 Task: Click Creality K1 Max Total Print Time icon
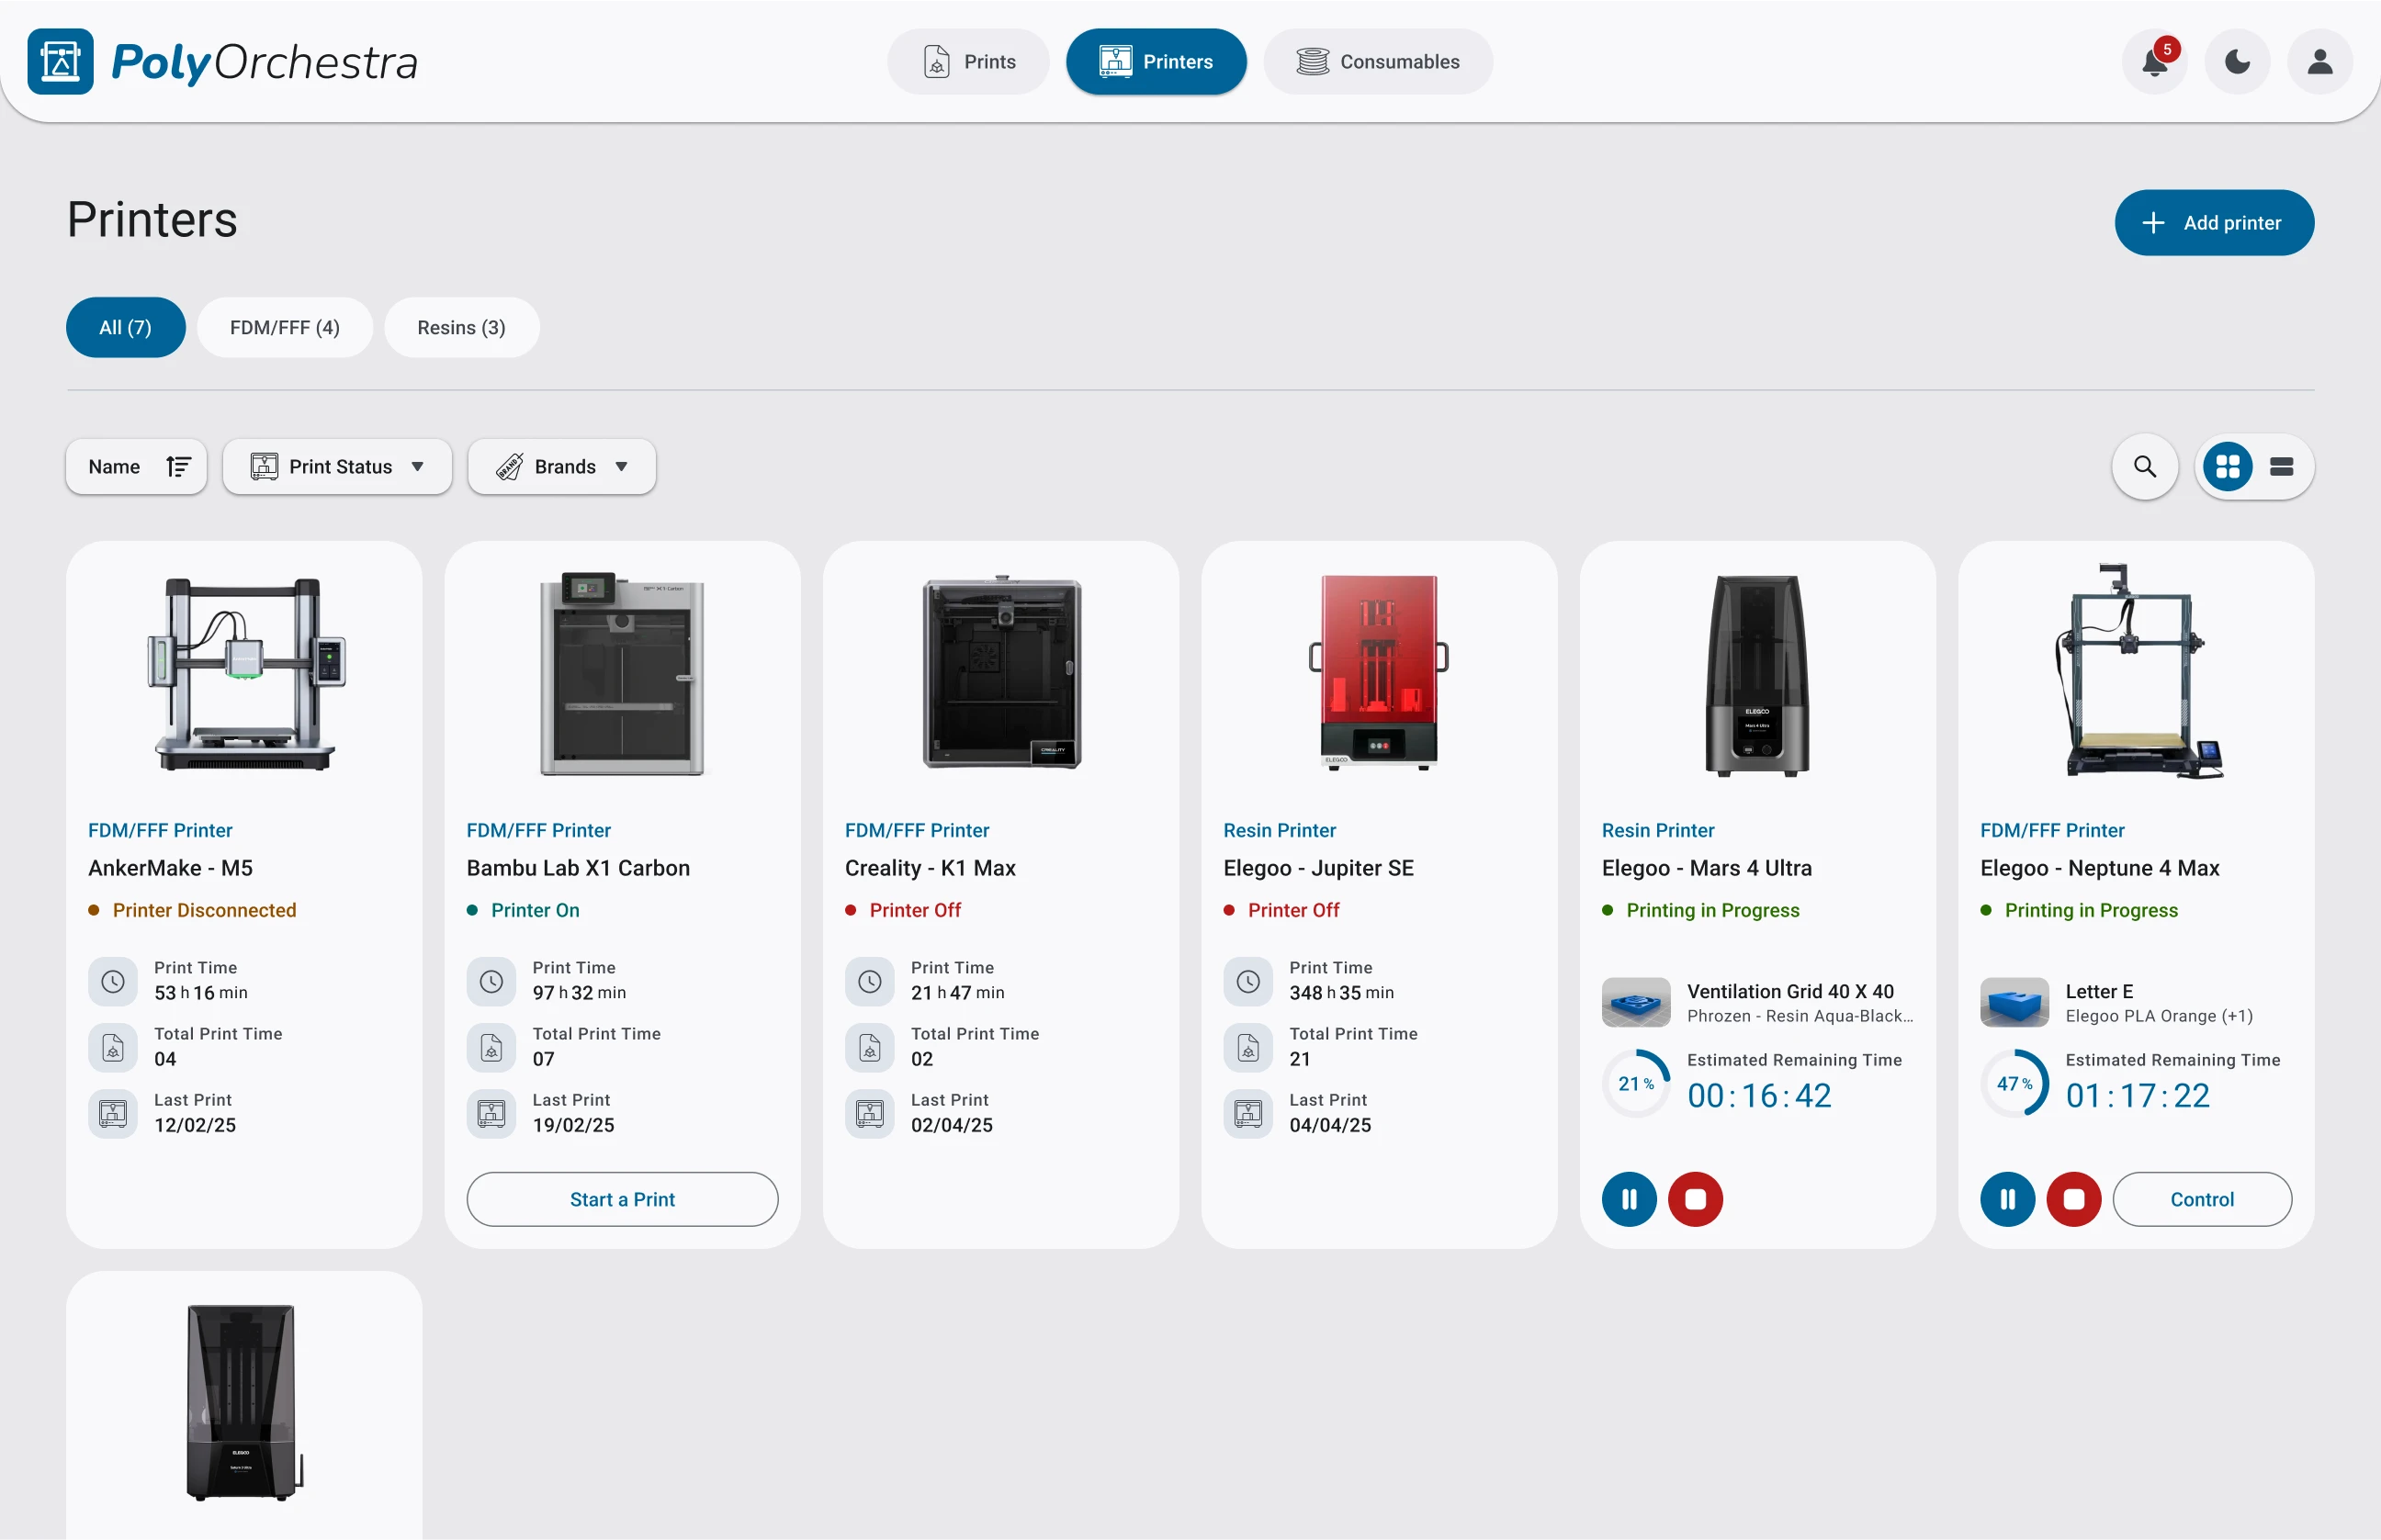click(x=869, y=1048)
